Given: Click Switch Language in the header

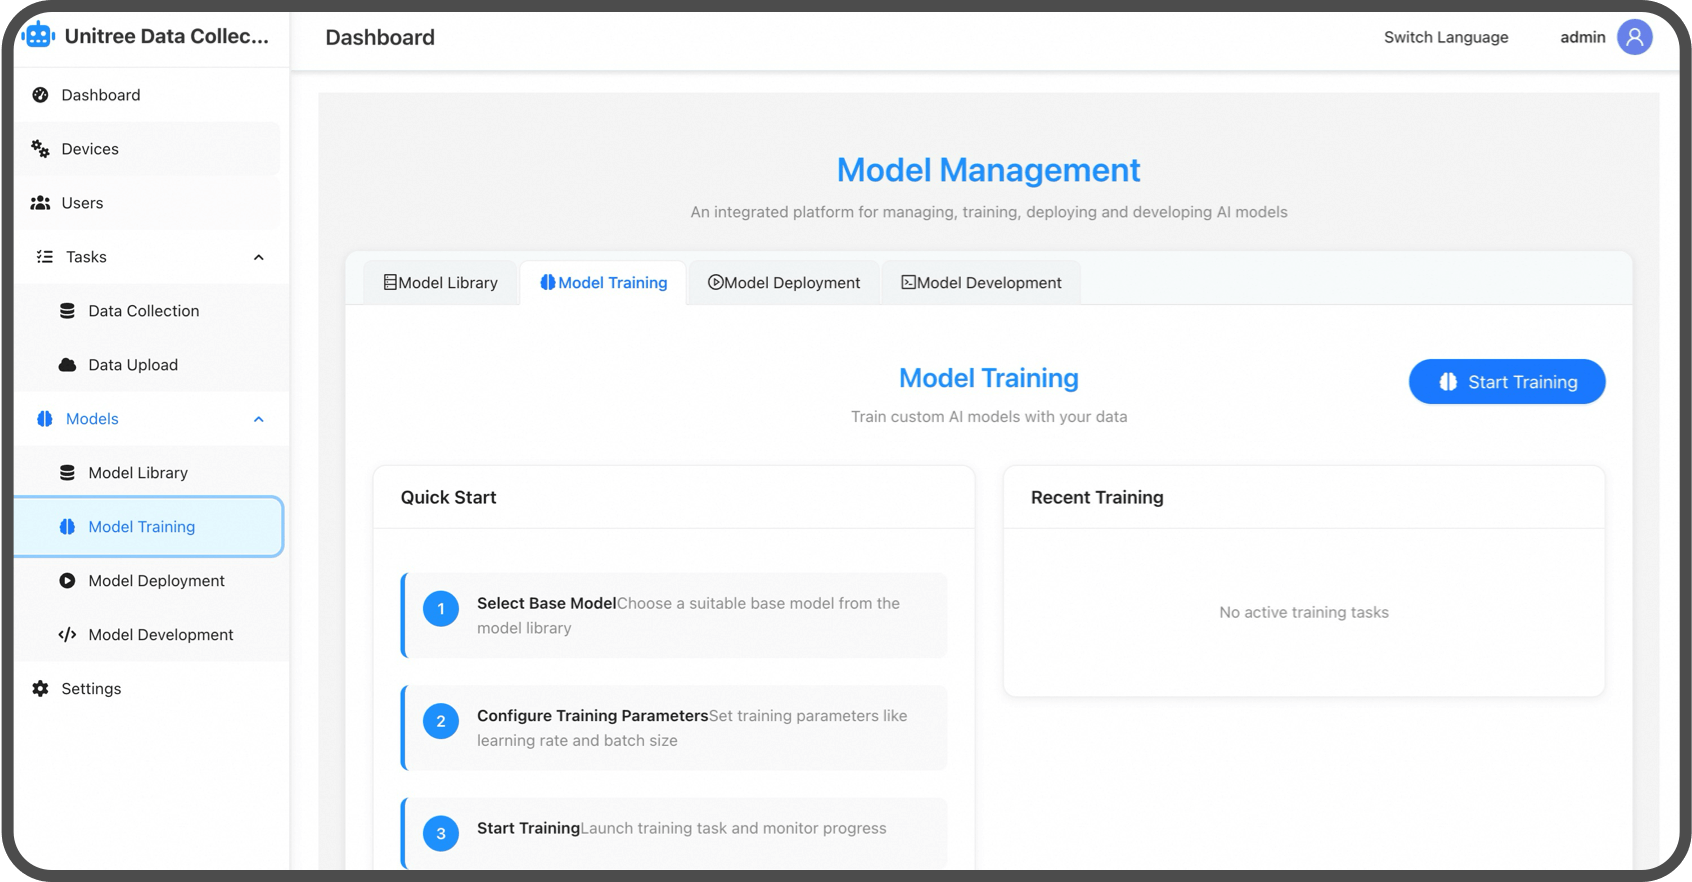Looking at the screenshot, I should (x=1445, y=37).
